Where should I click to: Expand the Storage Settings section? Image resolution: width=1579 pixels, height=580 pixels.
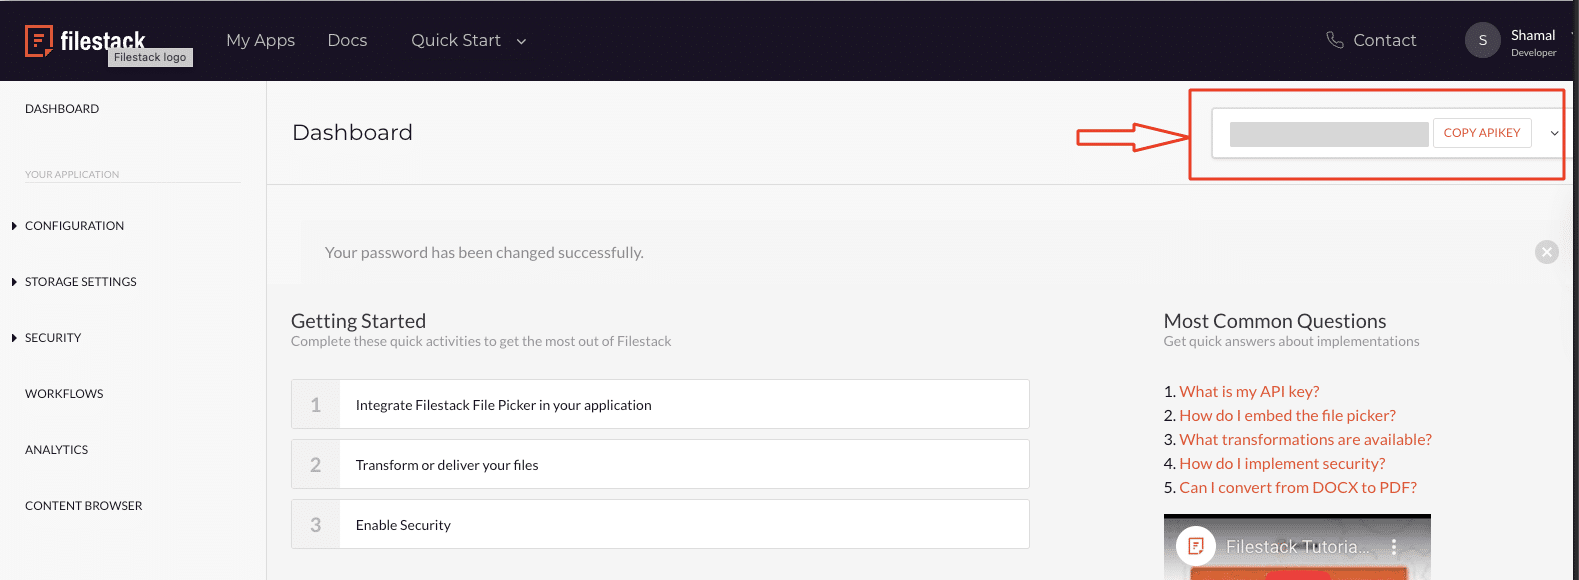74,282
